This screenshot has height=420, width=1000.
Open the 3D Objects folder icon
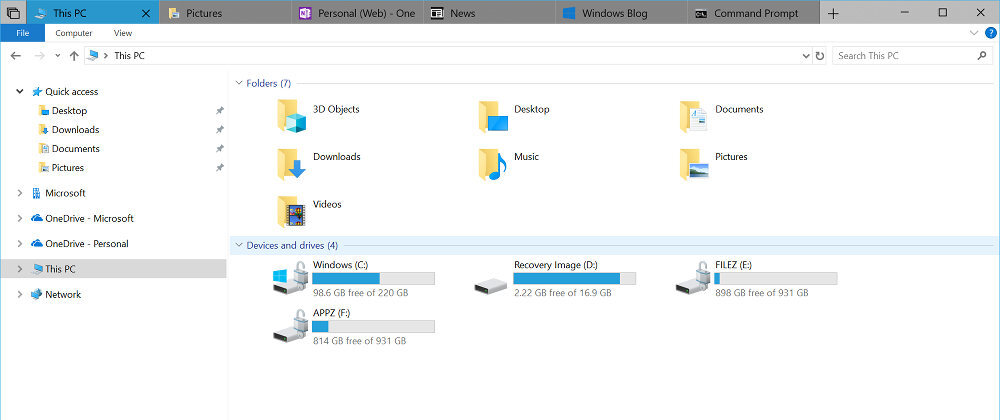pyautogui.click(x=292, y=116)
